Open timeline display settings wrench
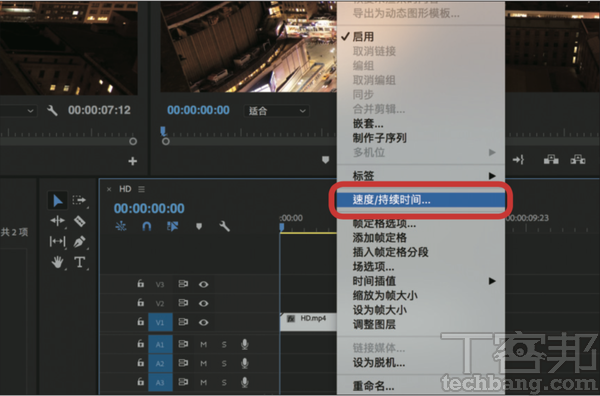The height and width of the screenshot is (396, 600). [x=225, y=227]
